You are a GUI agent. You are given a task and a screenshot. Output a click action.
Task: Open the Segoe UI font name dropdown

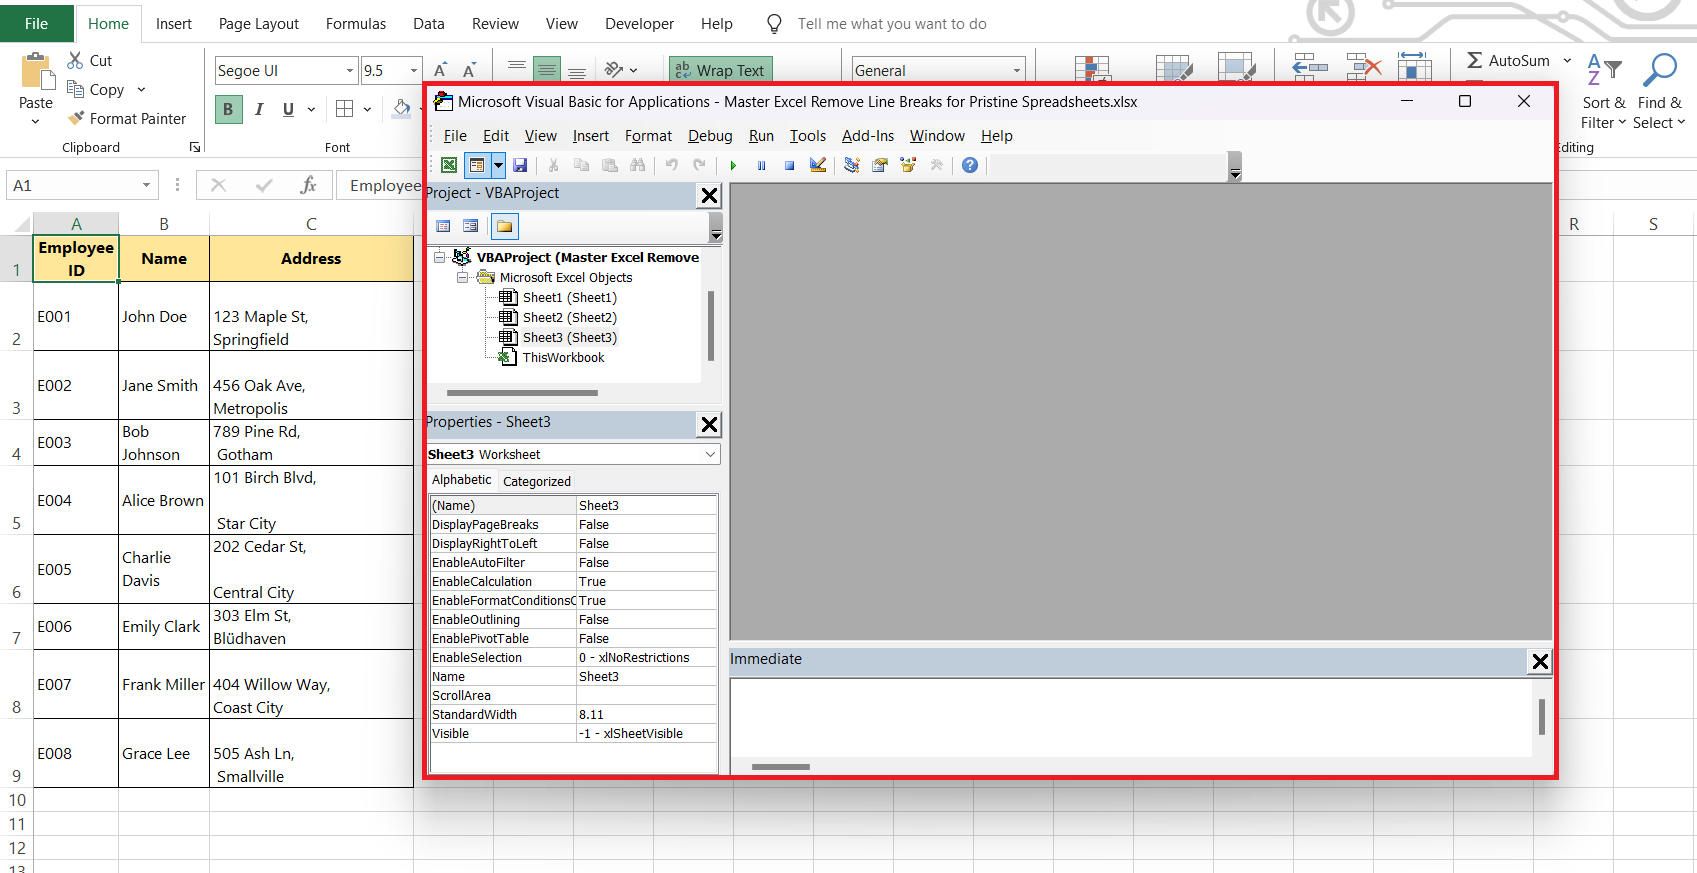[x=350, y=70]
